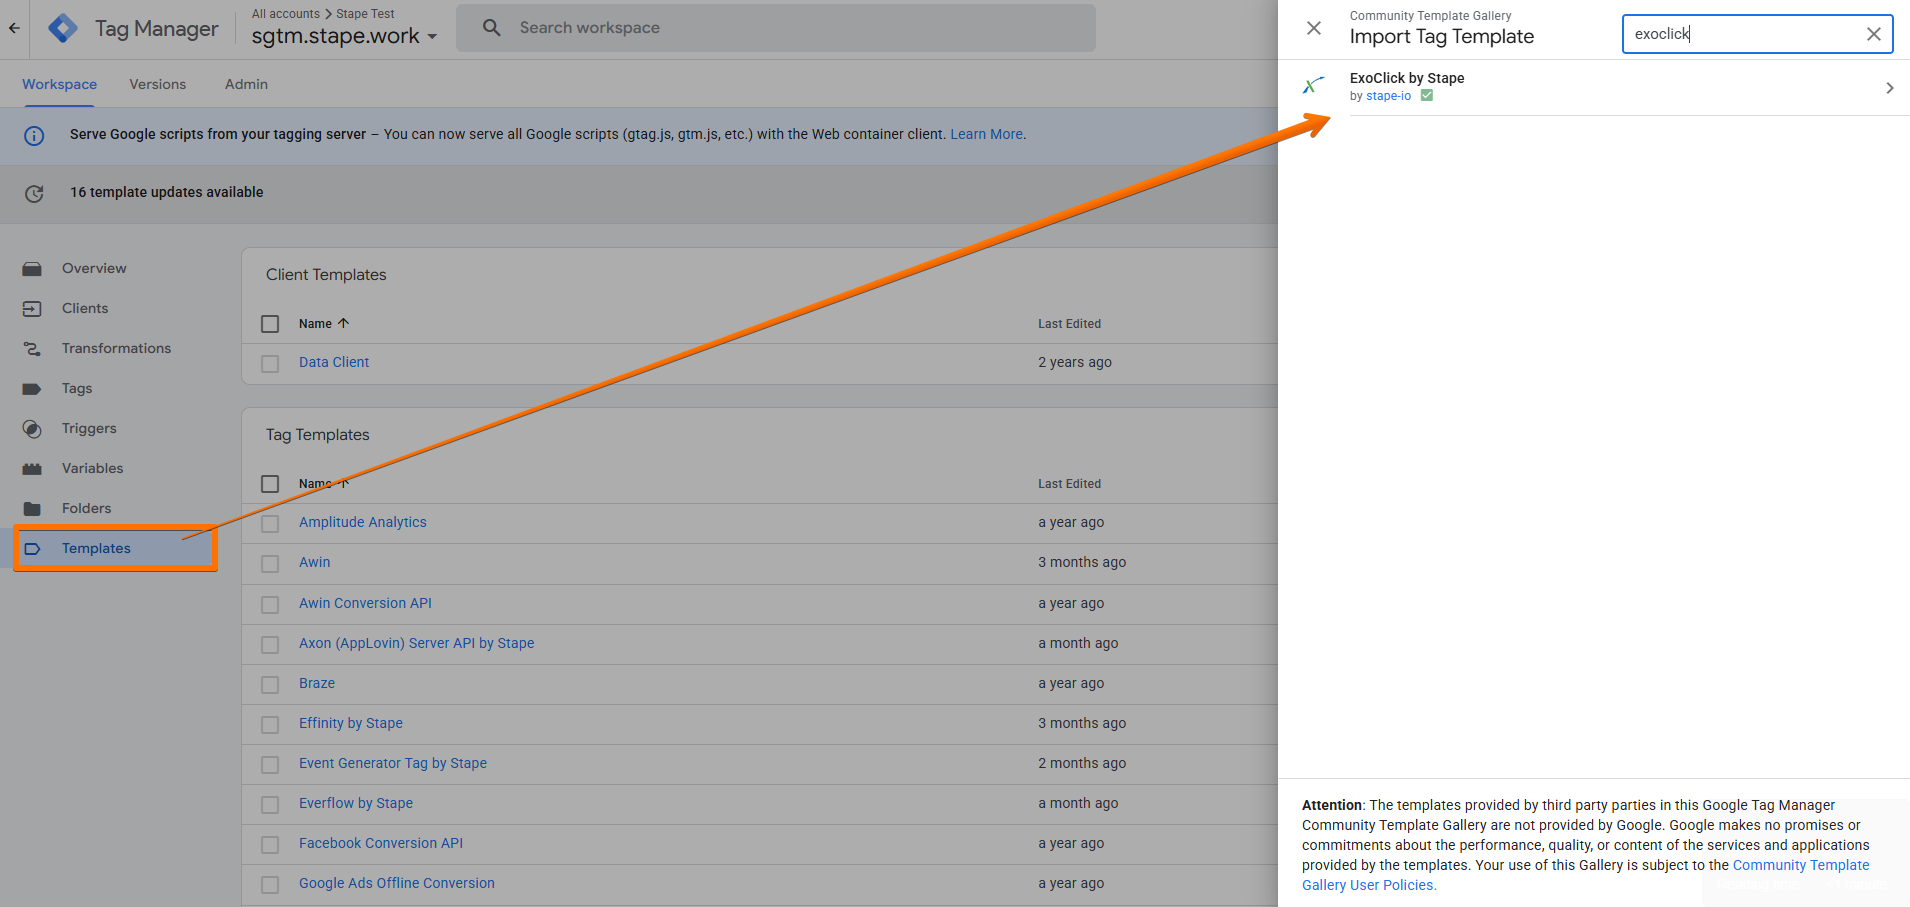Check the Braze template checkbox

click(x=270, y=685)
